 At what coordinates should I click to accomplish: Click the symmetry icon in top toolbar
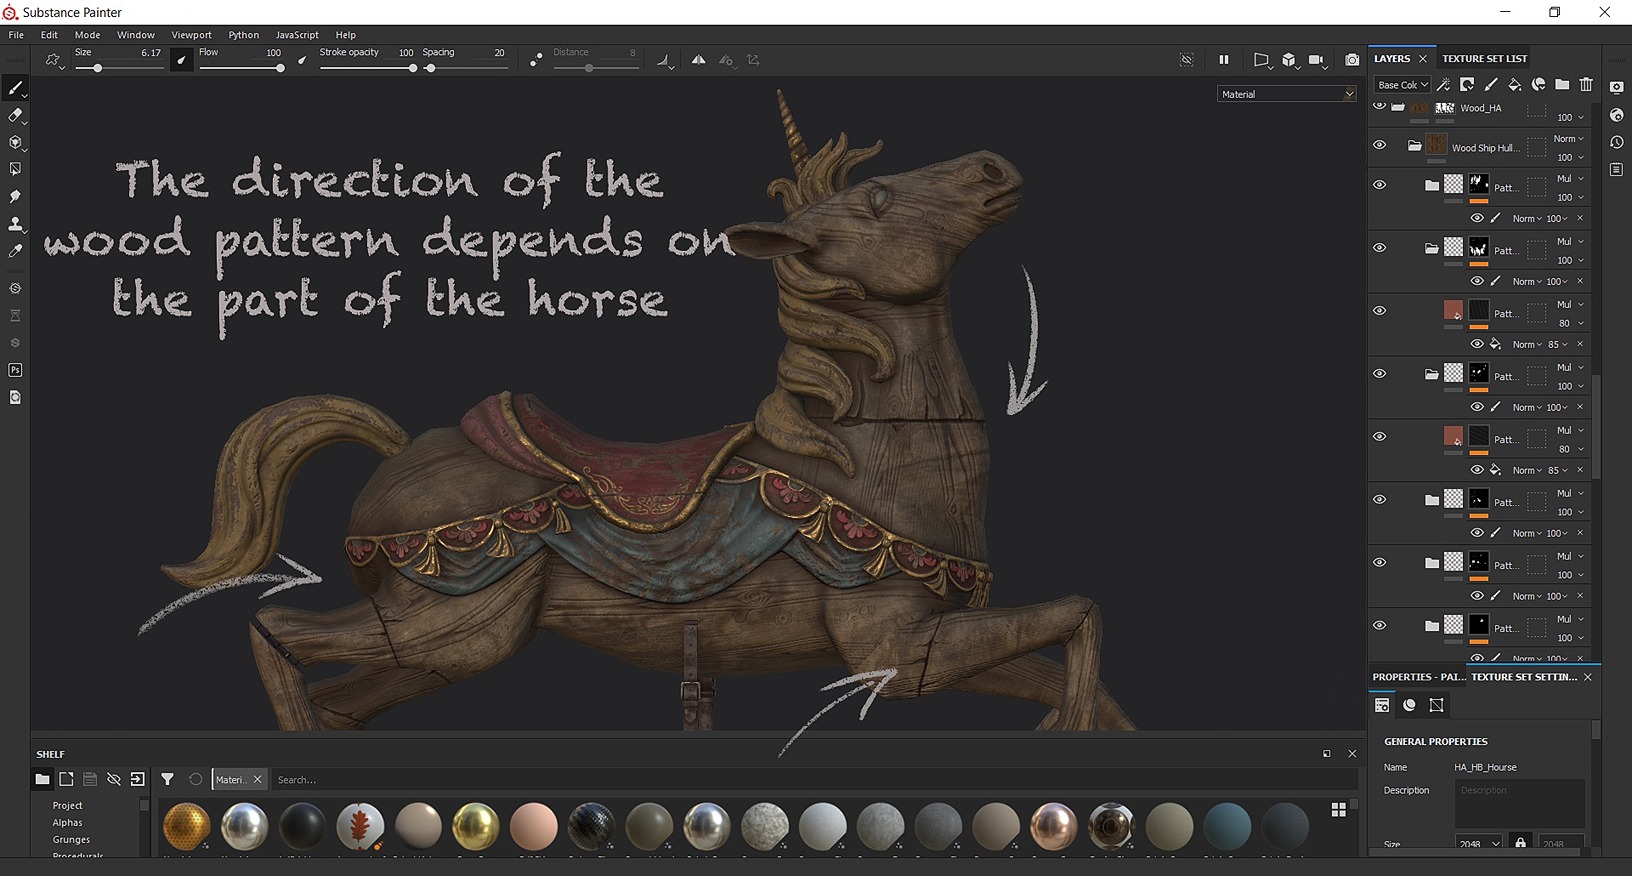(x=698, y=60)
